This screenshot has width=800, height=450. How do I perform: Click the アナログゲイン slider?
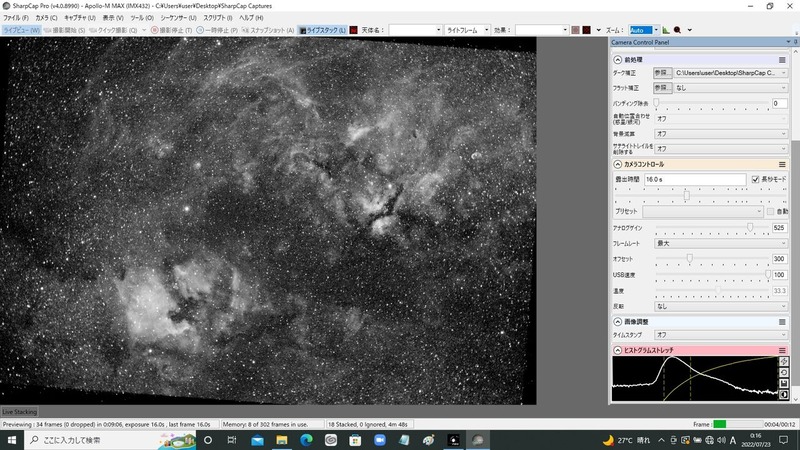712,228
